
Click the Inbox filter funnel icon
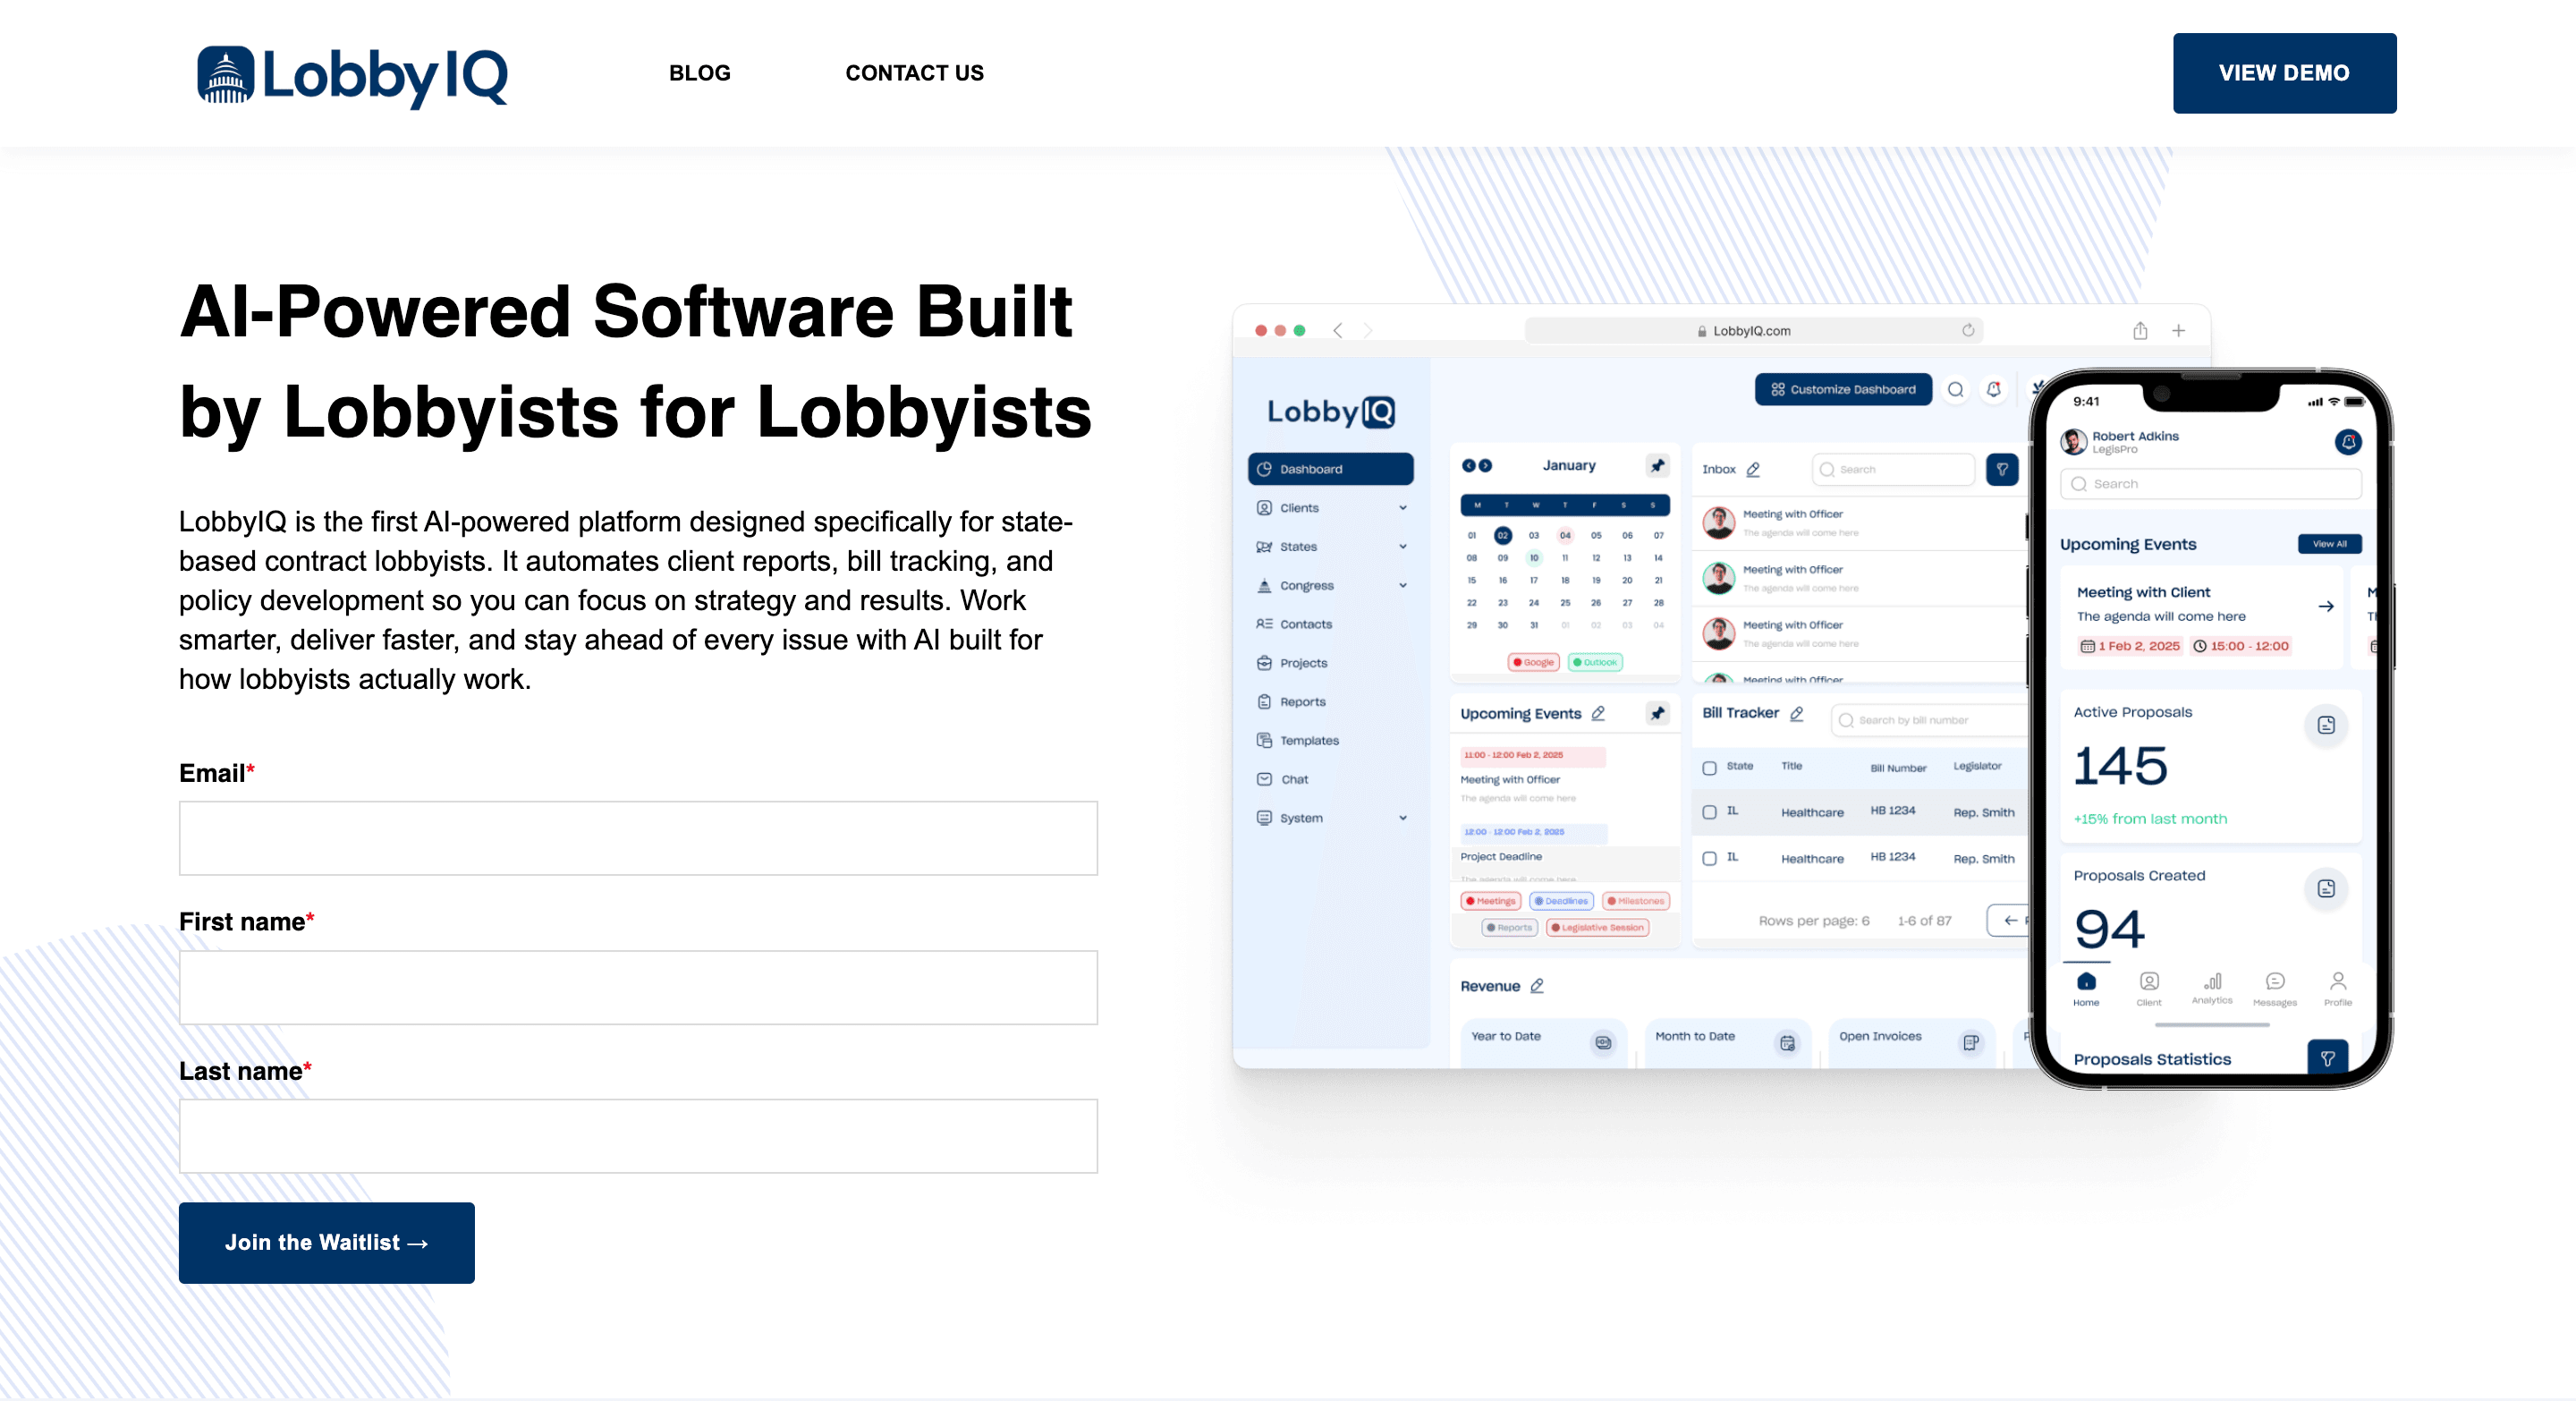[x=2002, y=469]
